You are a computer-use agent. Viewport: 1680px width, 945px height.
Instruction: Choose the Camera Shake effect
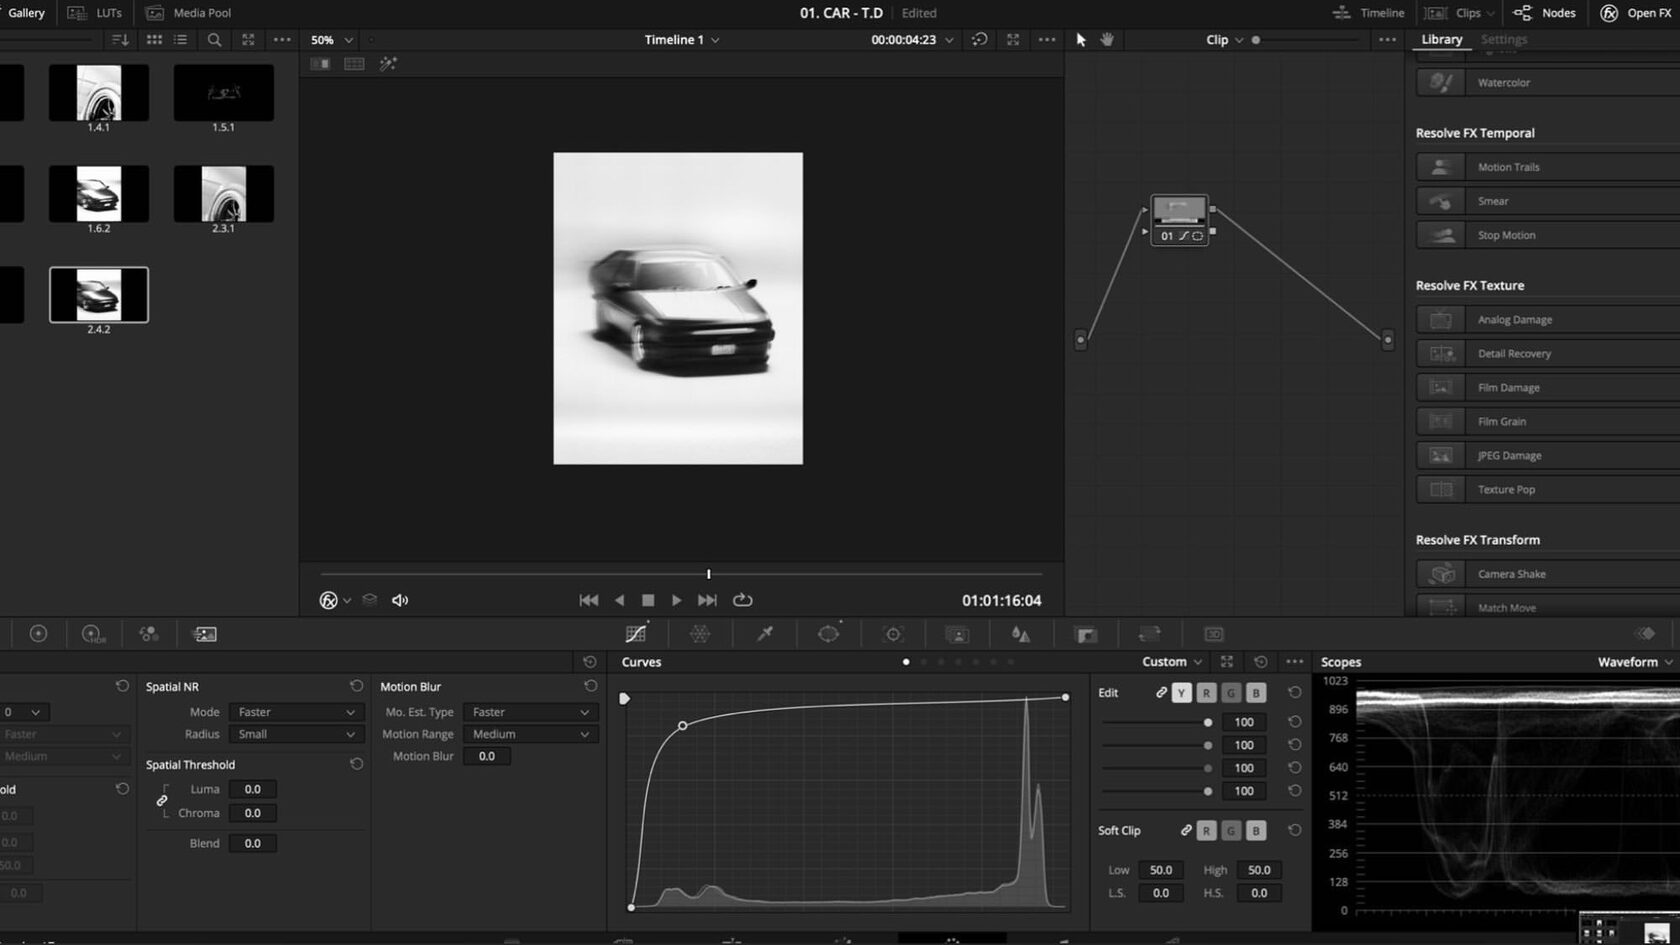1511,574
